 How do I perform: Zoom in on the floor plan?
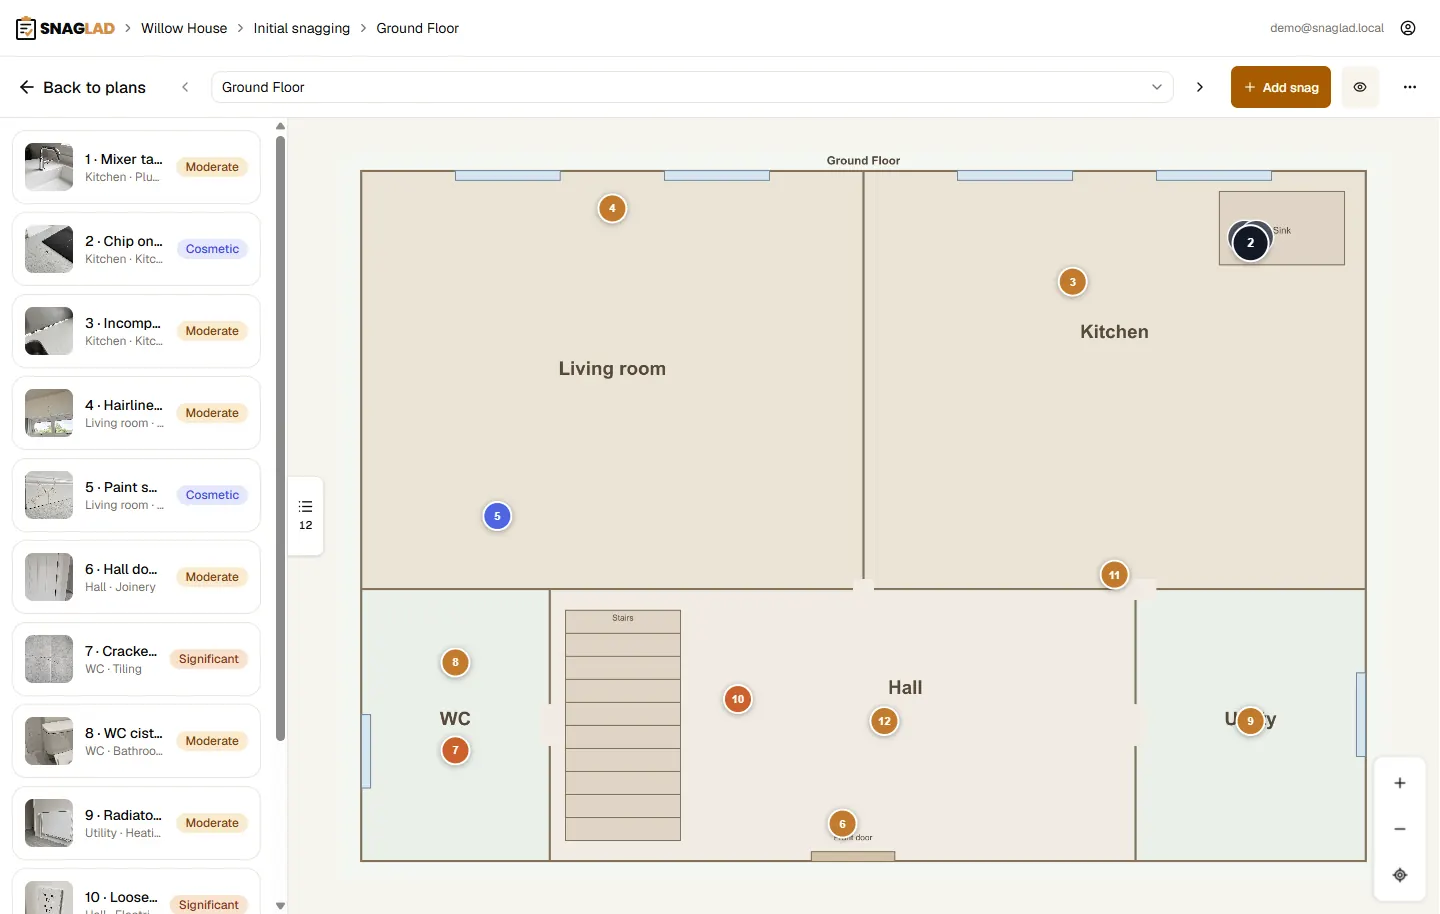coord(1400,783)
